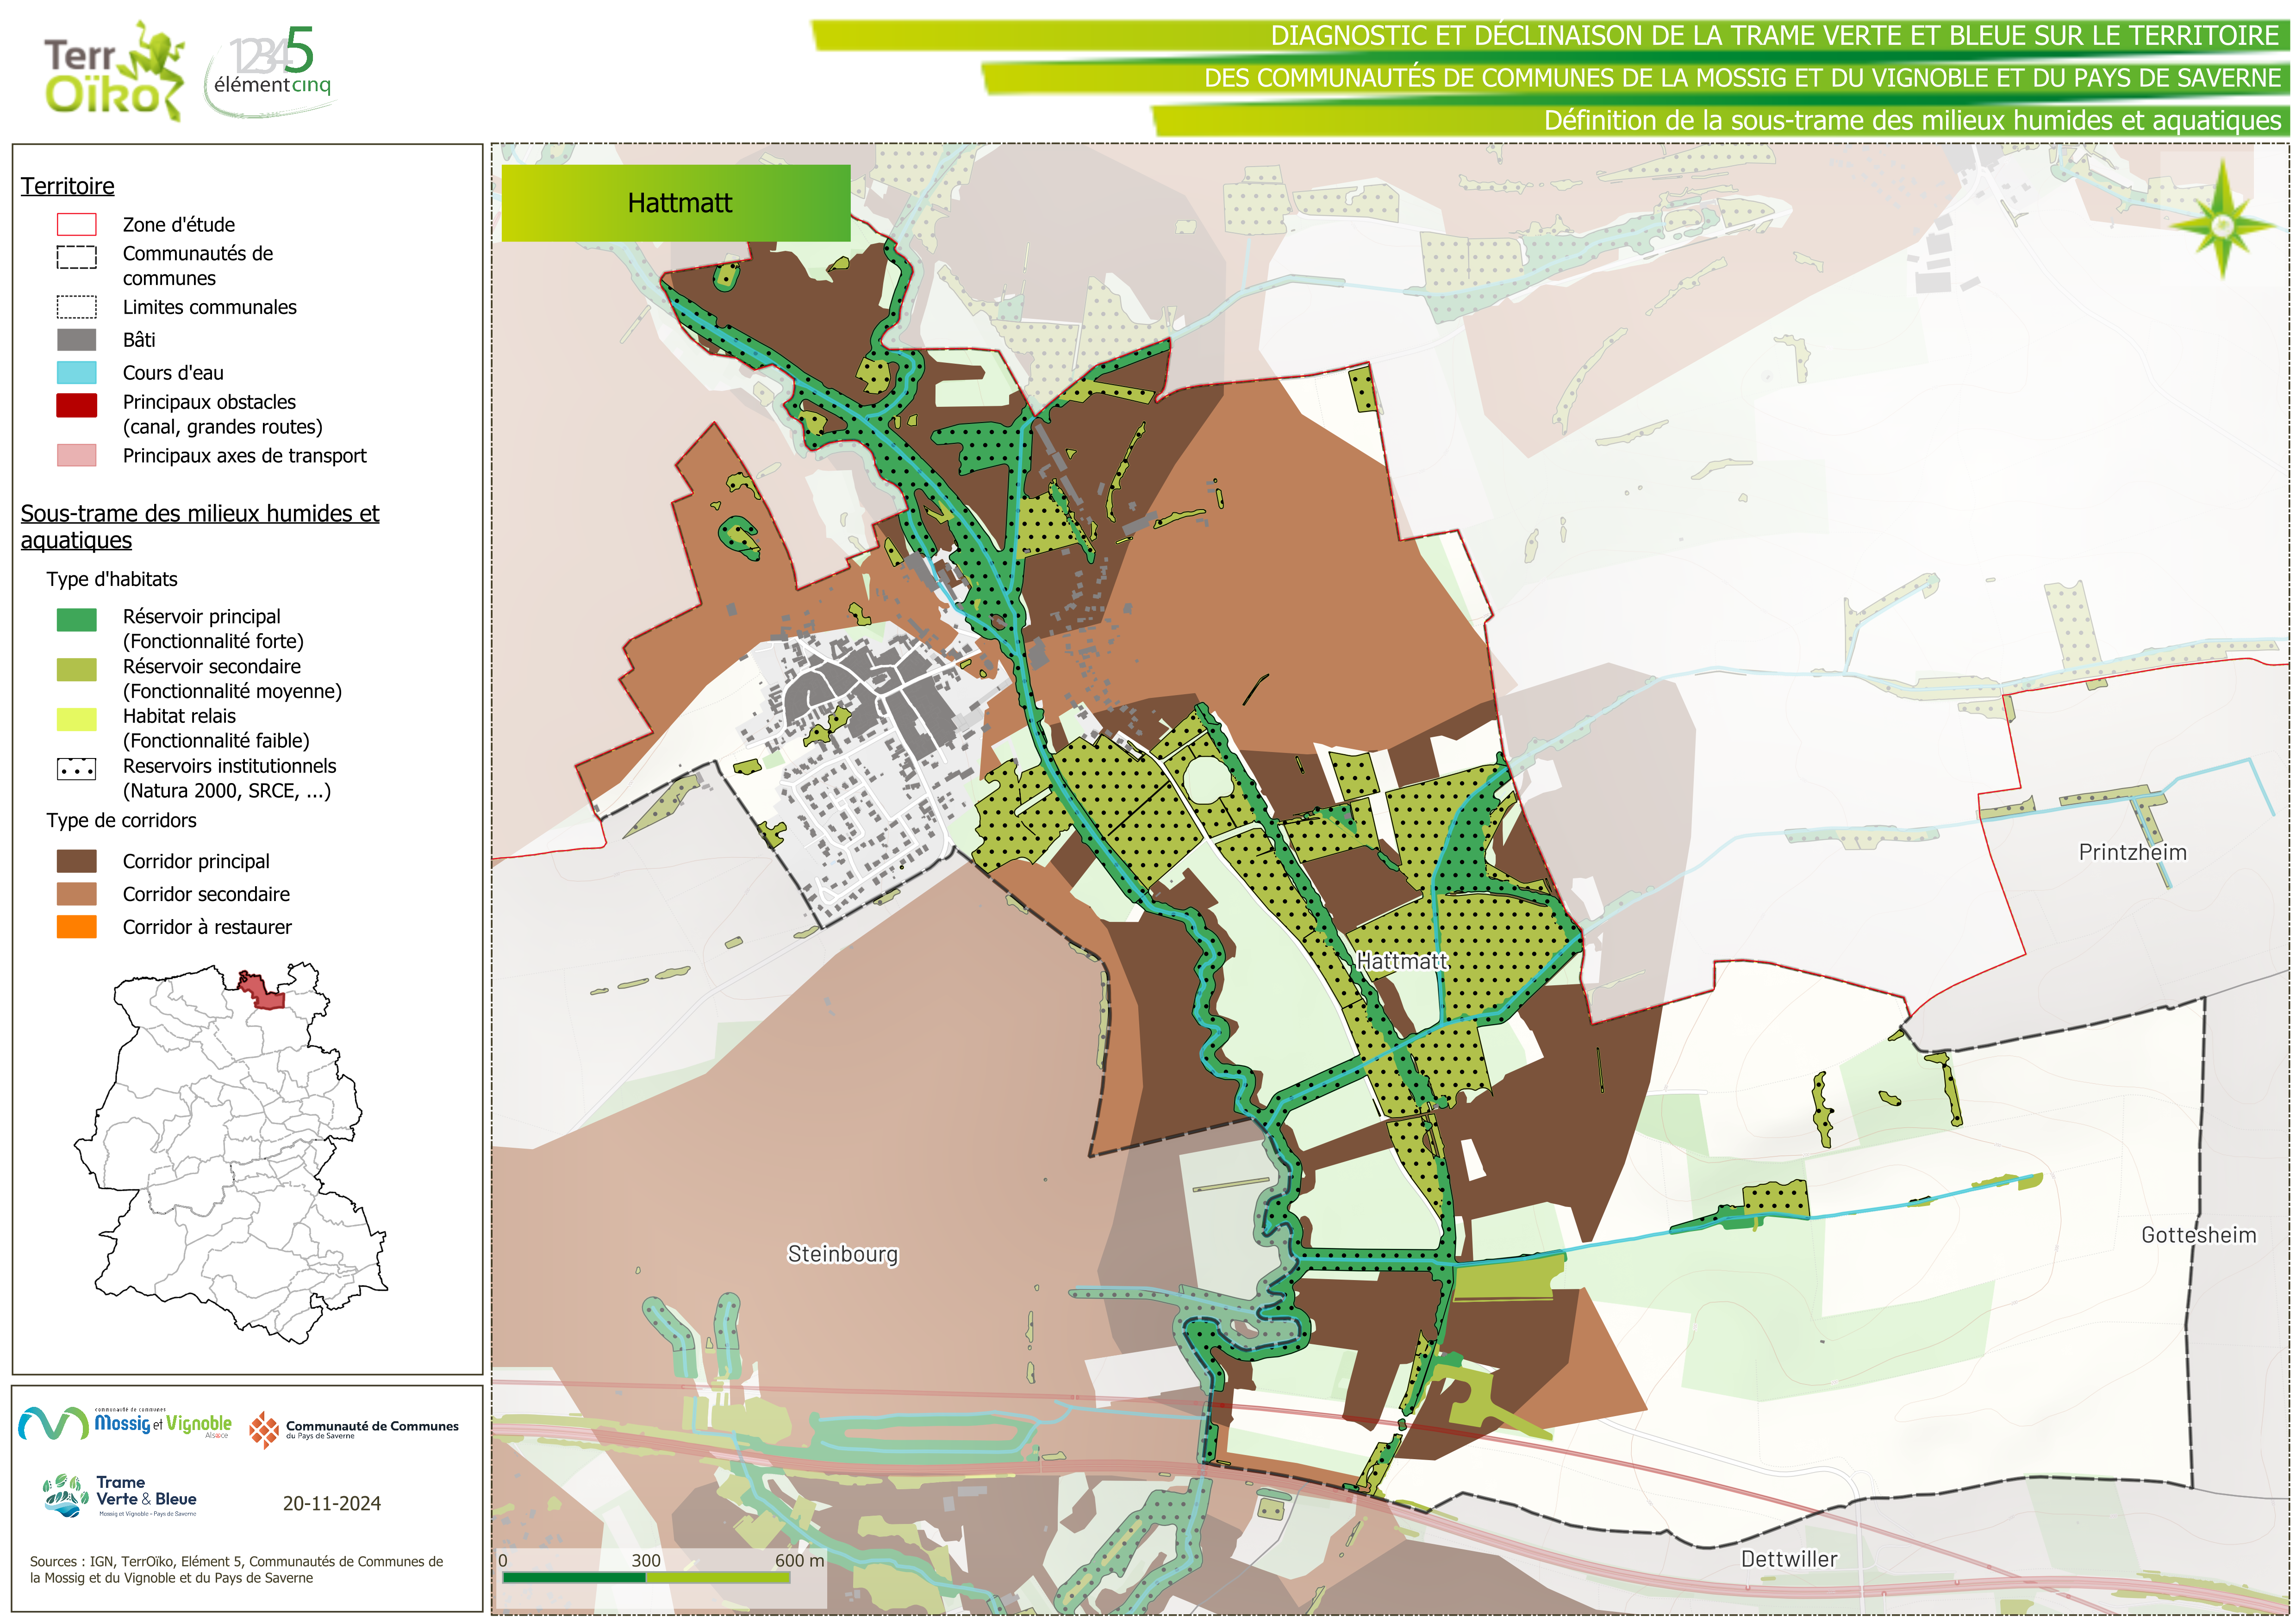Click the Mossig et Vignoble logo
This screenshot has height=1623, width=2296.
pos(125,1424)
